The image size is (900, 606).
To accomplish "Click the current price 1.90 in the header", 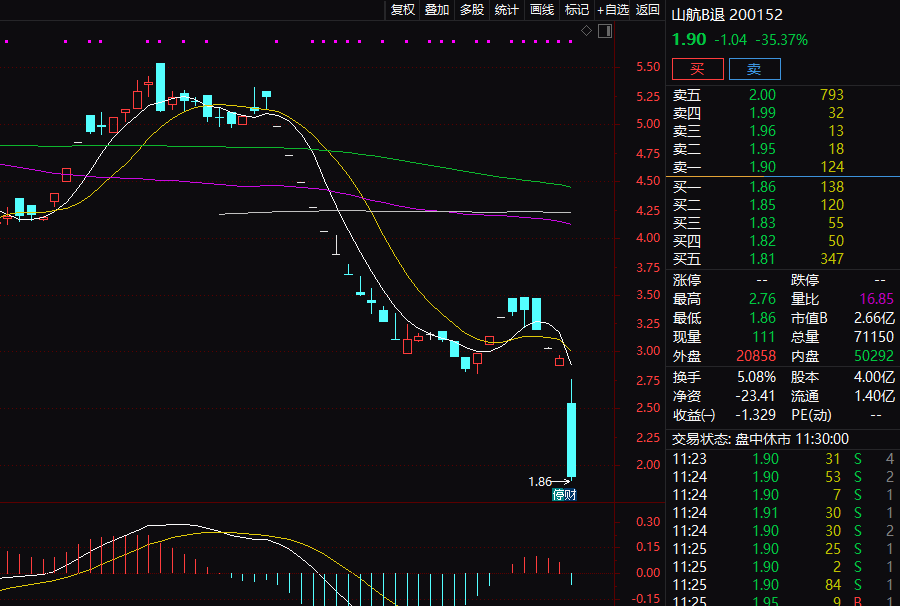I will [x=689, y=40].
